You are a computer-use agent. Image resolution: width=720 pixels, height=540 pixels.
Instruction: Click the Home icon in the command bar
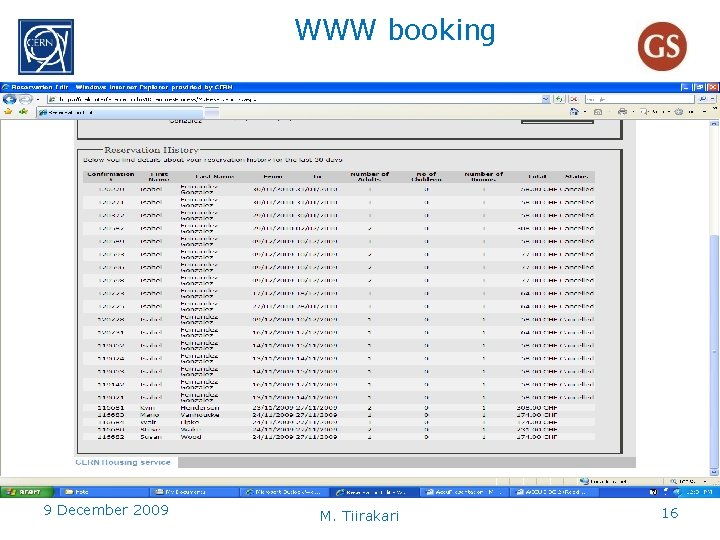click(x=574, y=112)
